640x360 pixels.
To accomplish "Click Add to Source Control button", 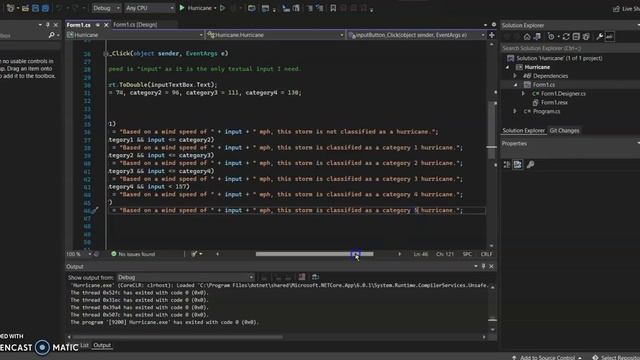I will 547,357.
